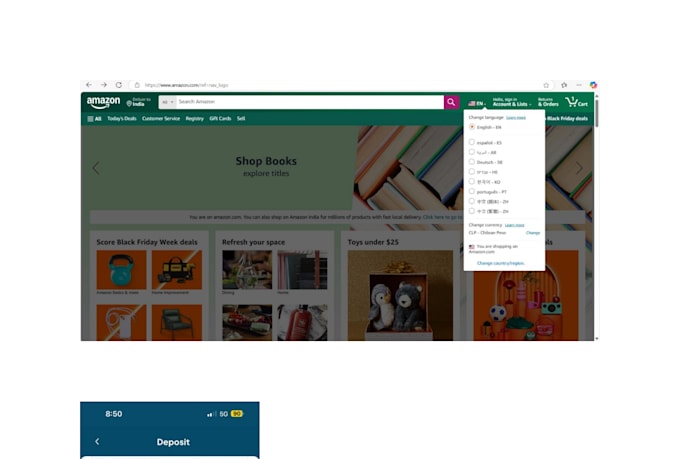Image resolution: width=680 pixels, height=459 pixels.
Task: Open Today's Deals in the nav bar
Action: click(122, 118)
